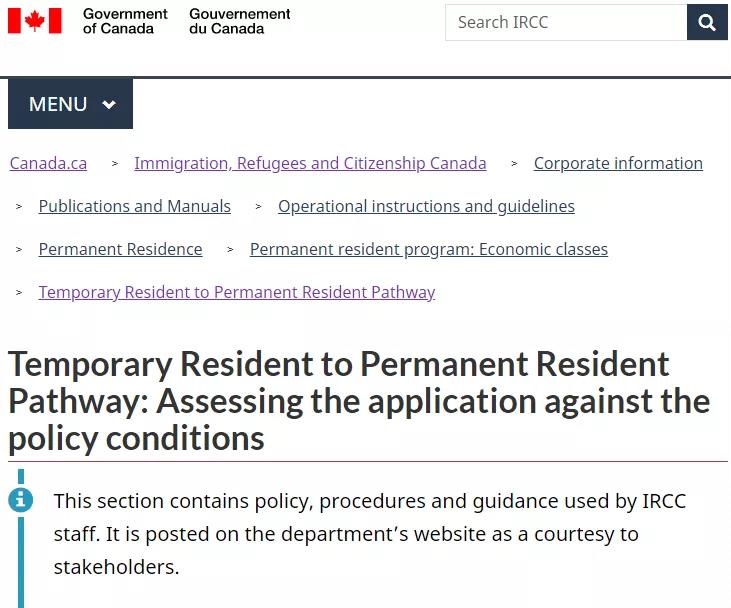
Task: Click the page heading about policy conditions
Action: [x=359, y=401]
